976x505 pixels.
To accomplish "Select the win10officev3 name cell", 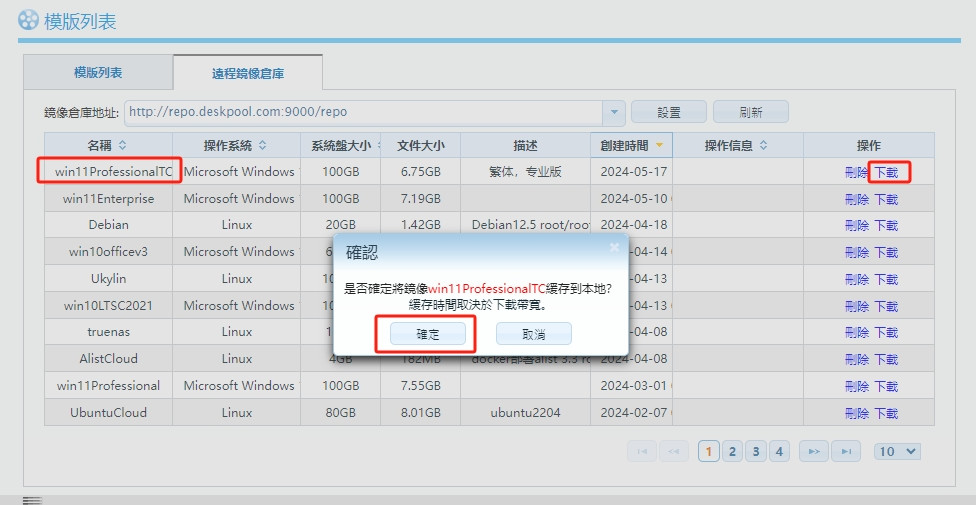I will (108, 252).
